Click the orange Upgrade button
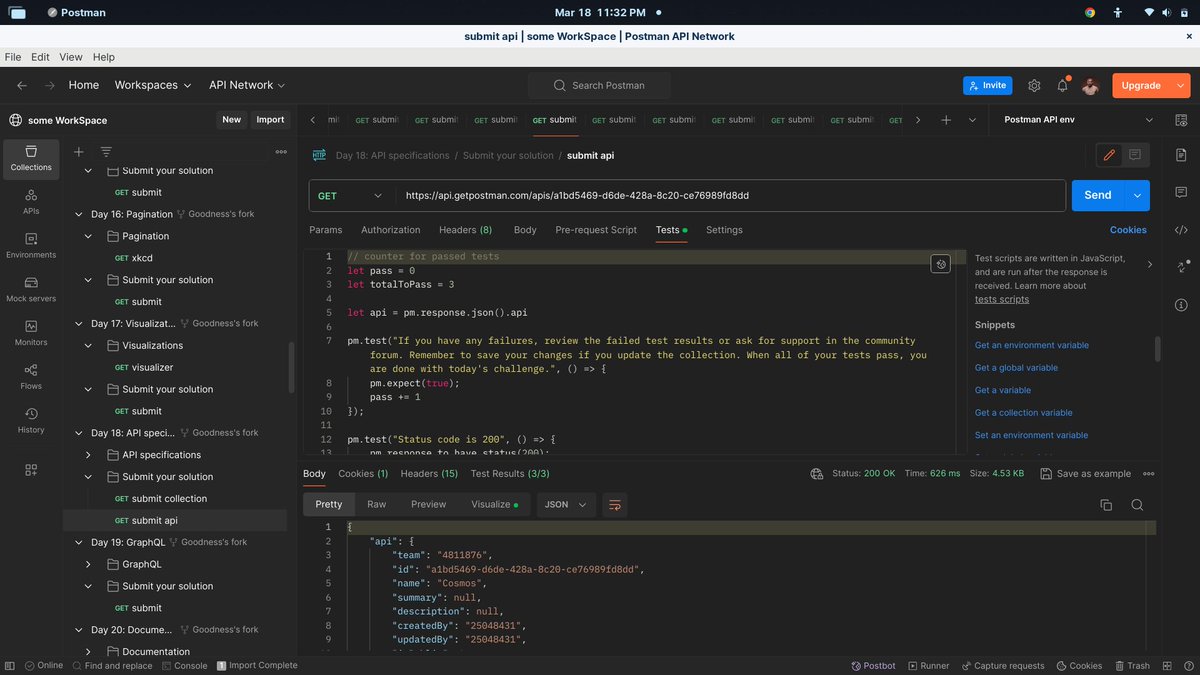 [x=1141, y=85]
